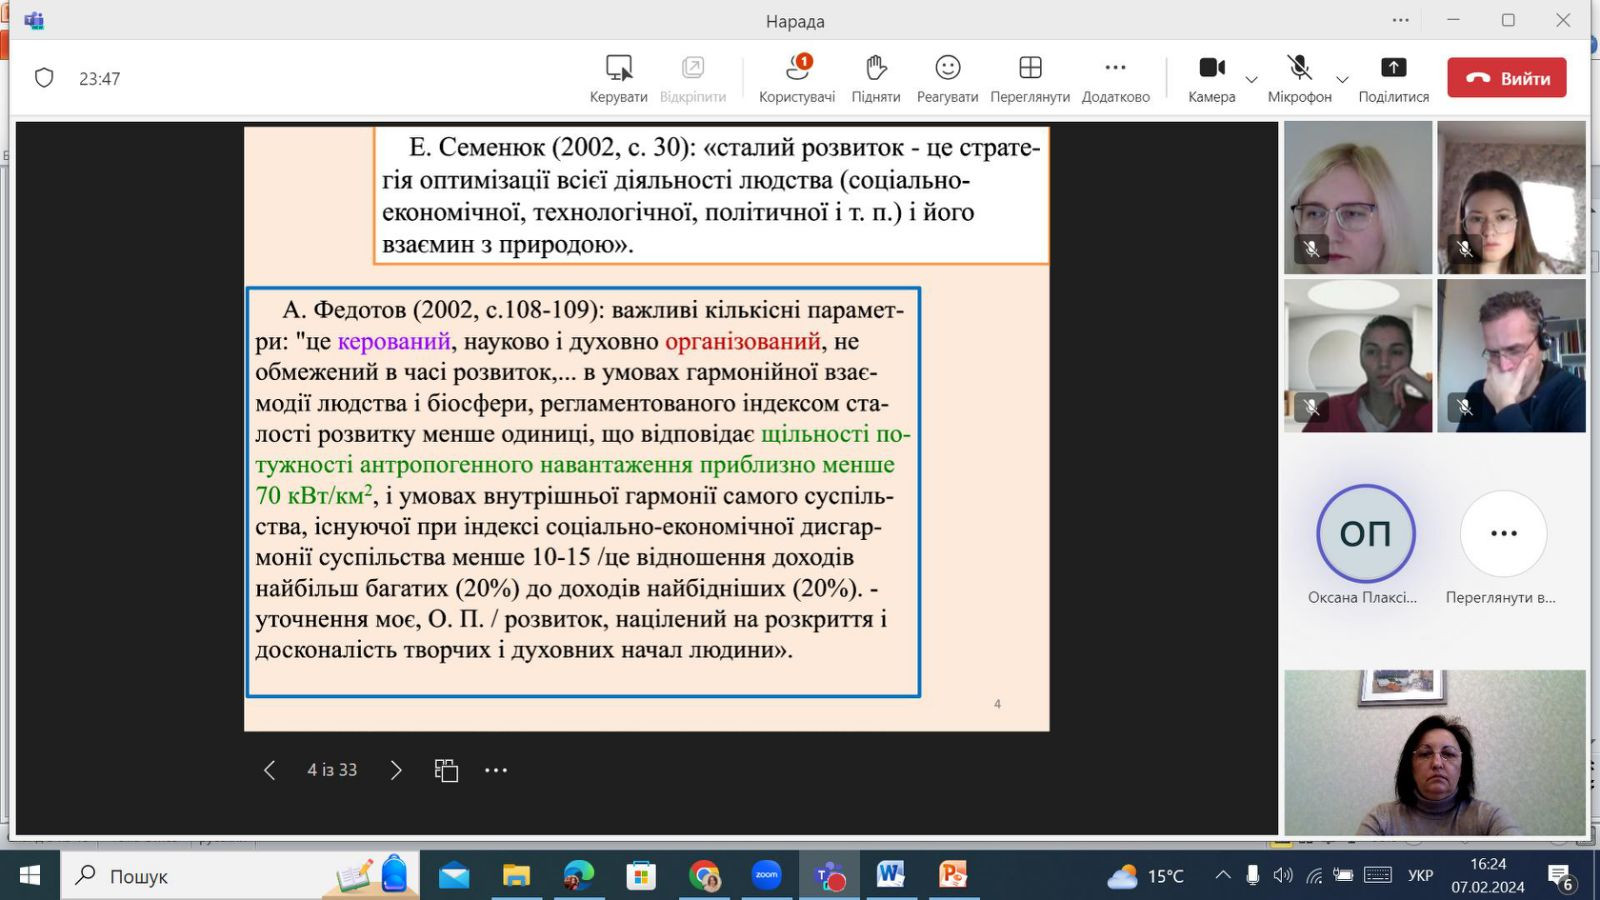Raise hand with Підняти icon
This screenshot has width=1600, height=900.
click(875, 78)
